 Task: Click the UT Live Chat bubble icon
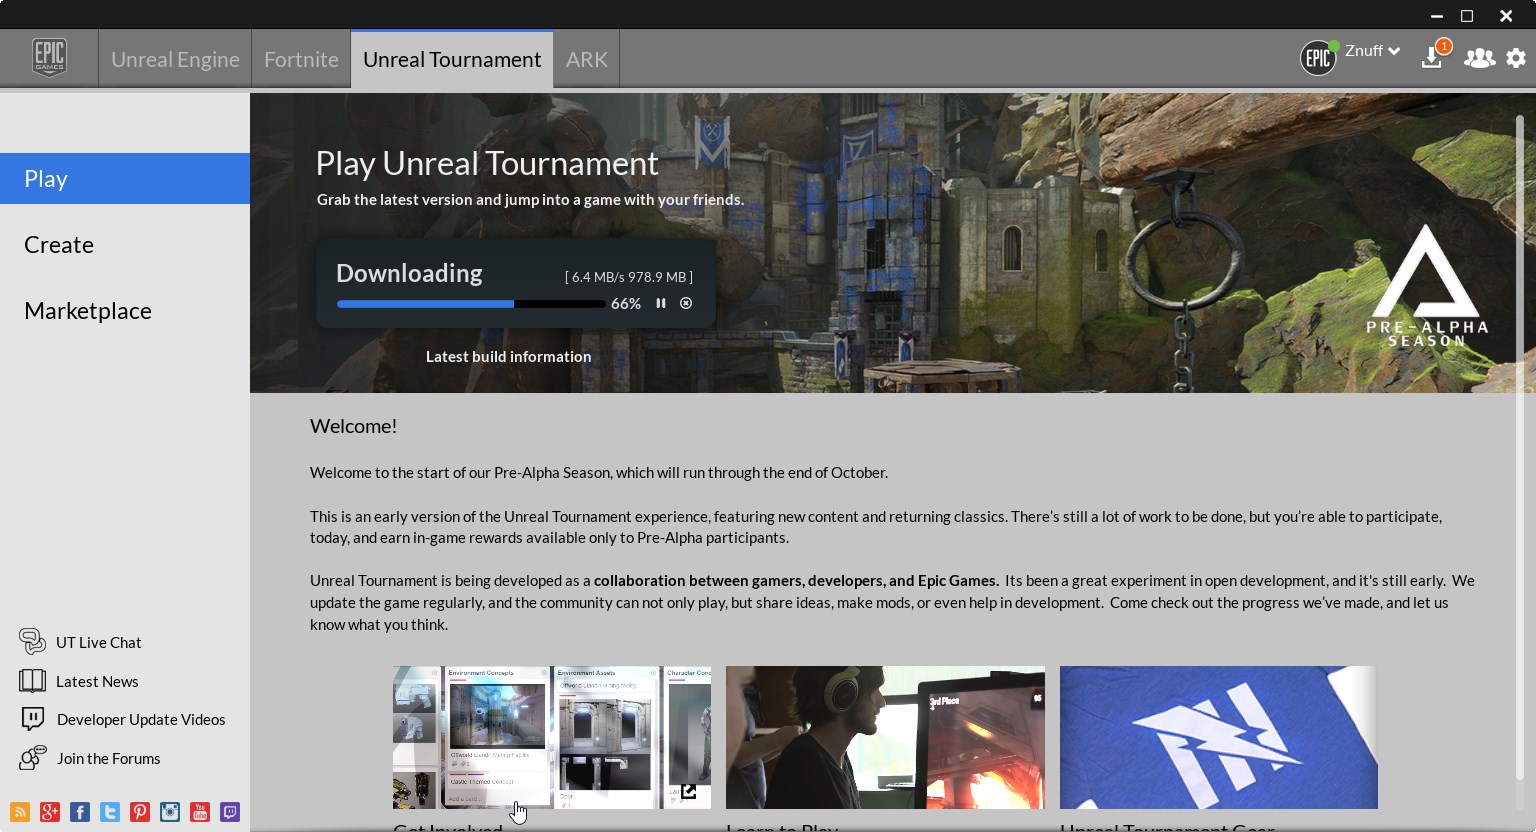pos(32,641)
